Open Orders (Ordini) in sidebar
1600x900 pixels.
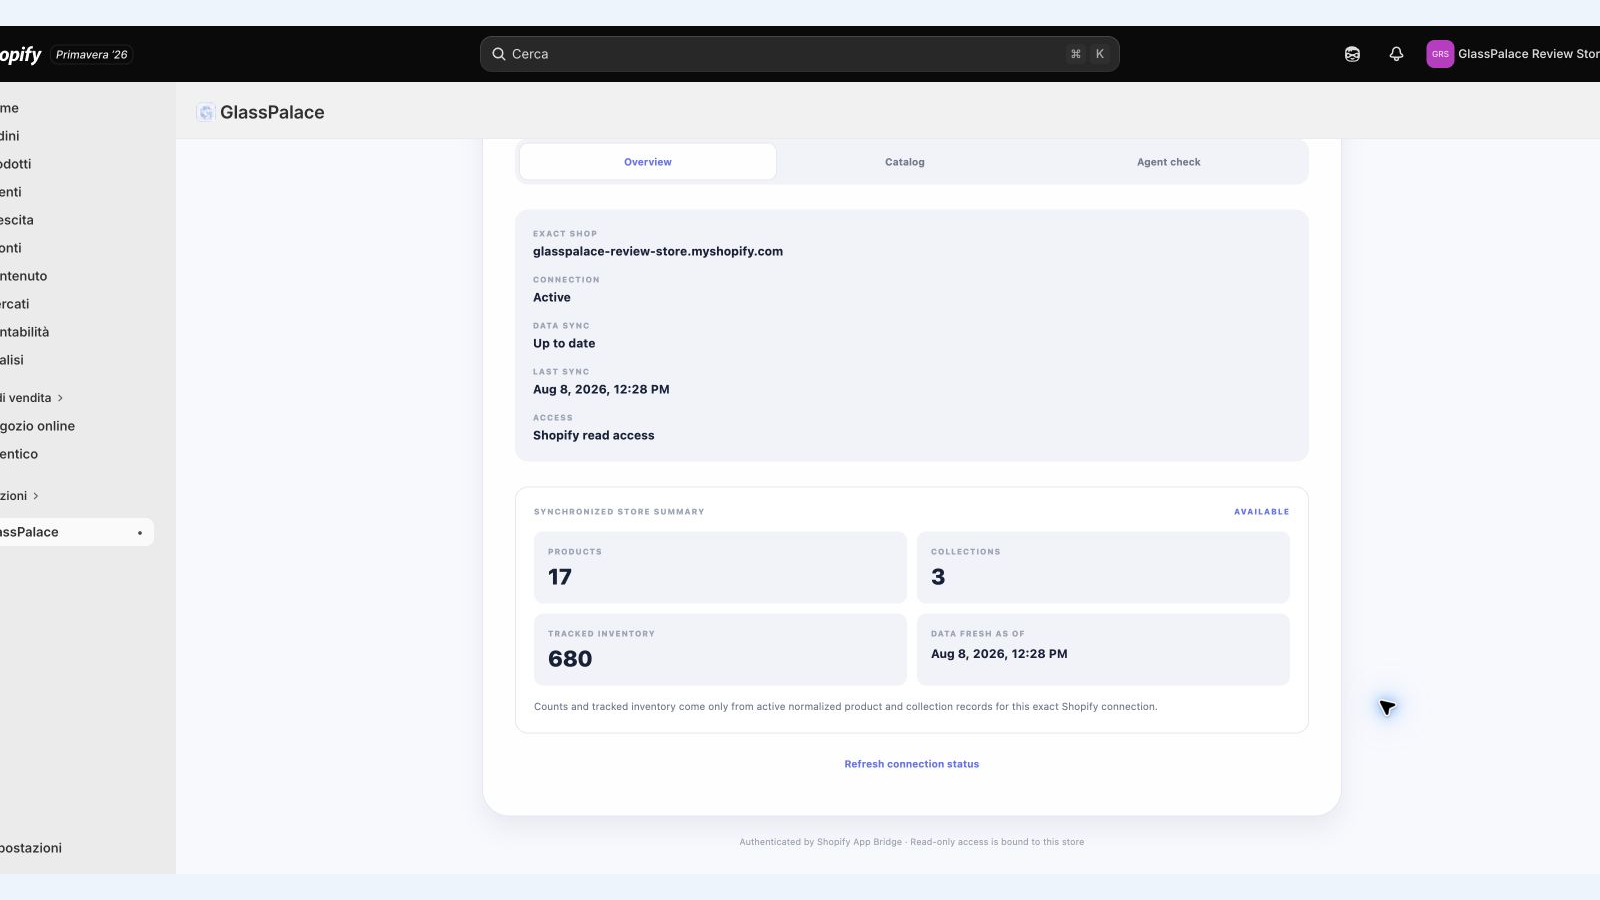click(x=76, y=136)
